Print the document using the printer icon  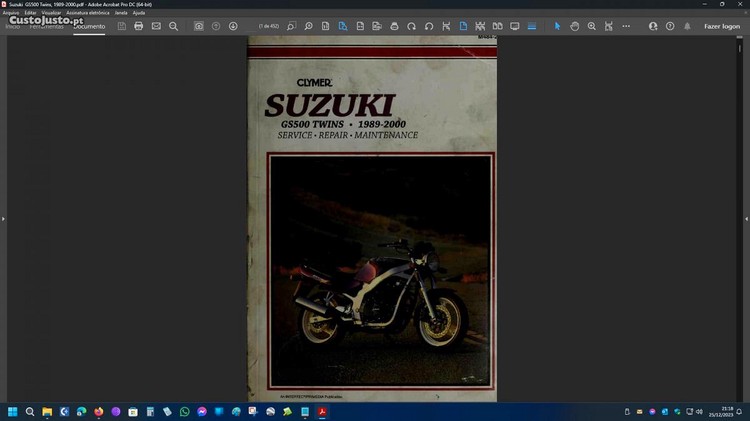tap(138, 26)
